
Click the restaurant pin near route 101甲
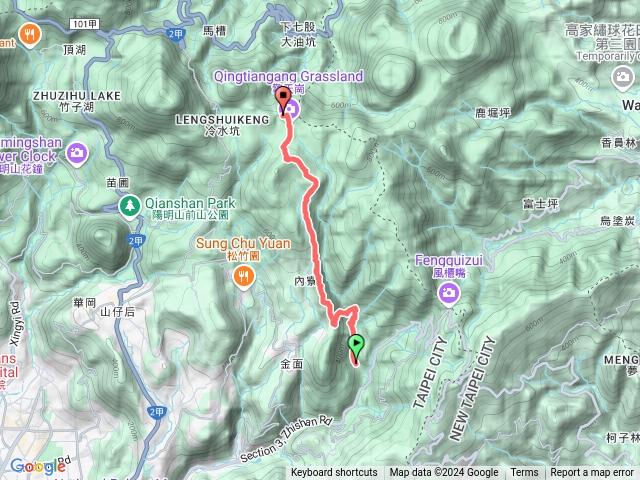click(30, 35)
